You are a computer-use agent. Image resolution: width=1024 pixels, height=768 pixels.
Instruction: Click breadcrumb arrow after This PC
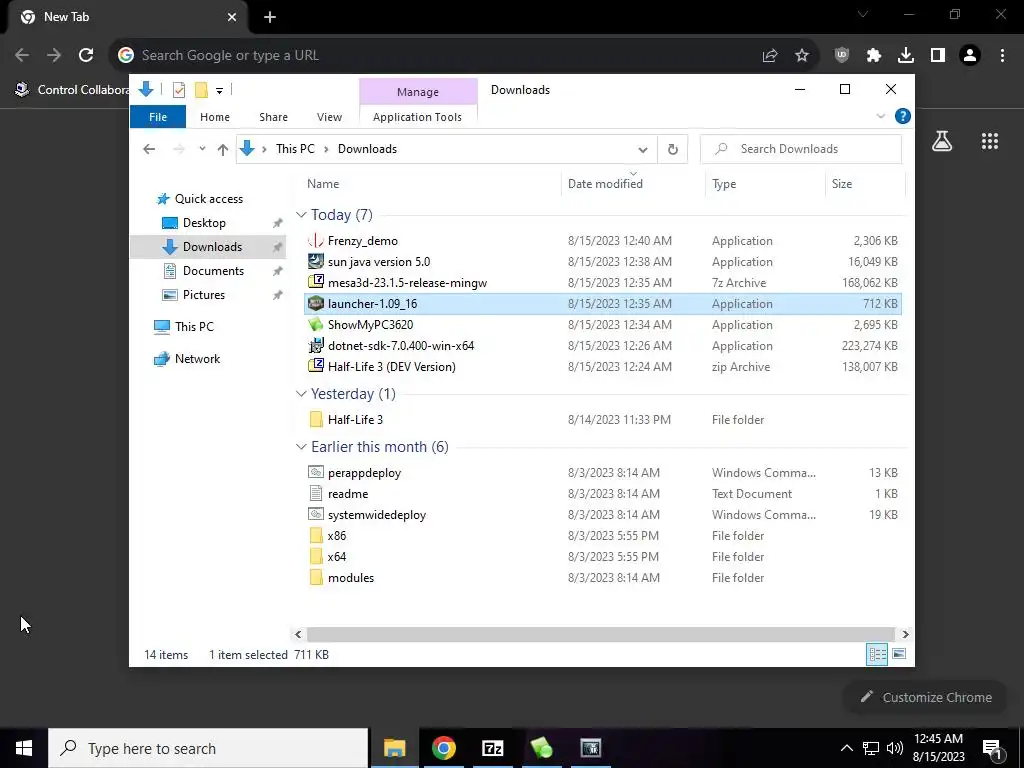[326, 149]
